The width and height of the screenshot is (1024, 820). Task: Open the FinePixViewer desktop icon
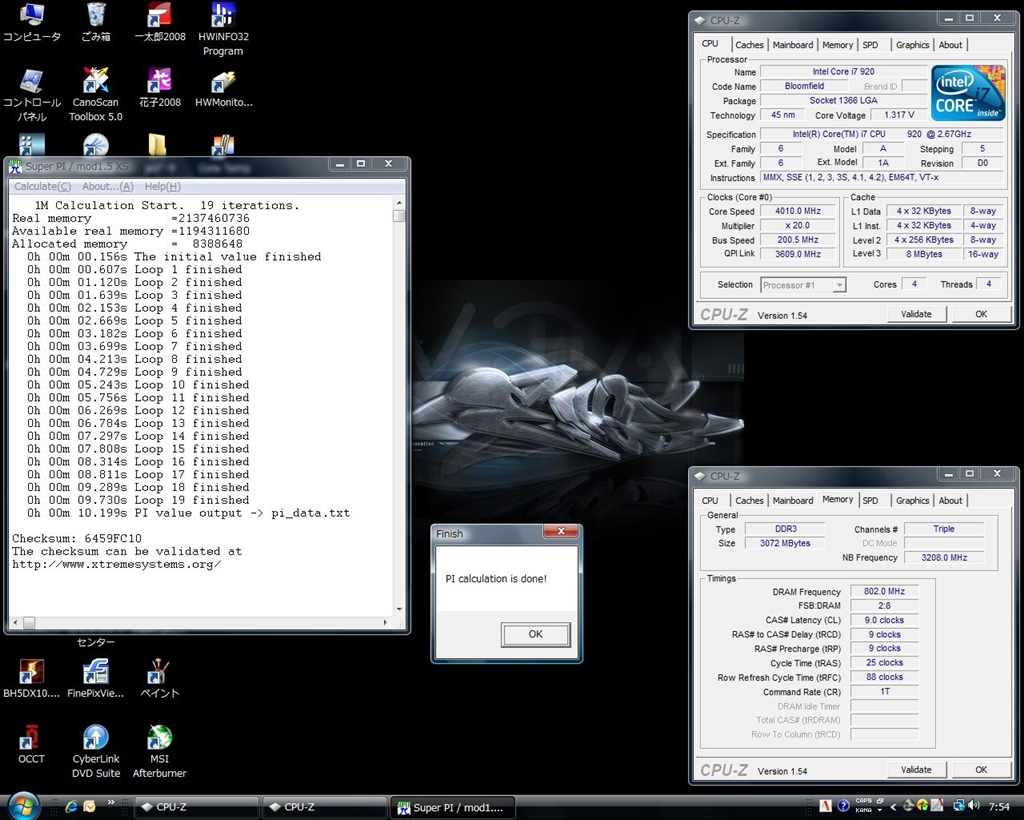(x=95, y=672)
